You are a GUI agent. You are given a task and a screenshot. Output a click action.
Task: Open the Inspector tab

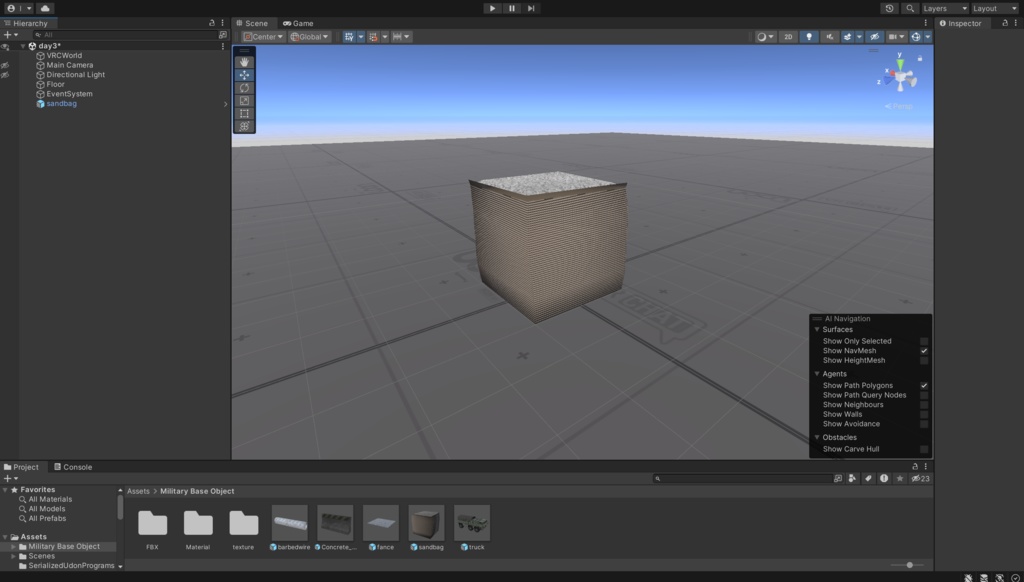[x=961, y=23]
